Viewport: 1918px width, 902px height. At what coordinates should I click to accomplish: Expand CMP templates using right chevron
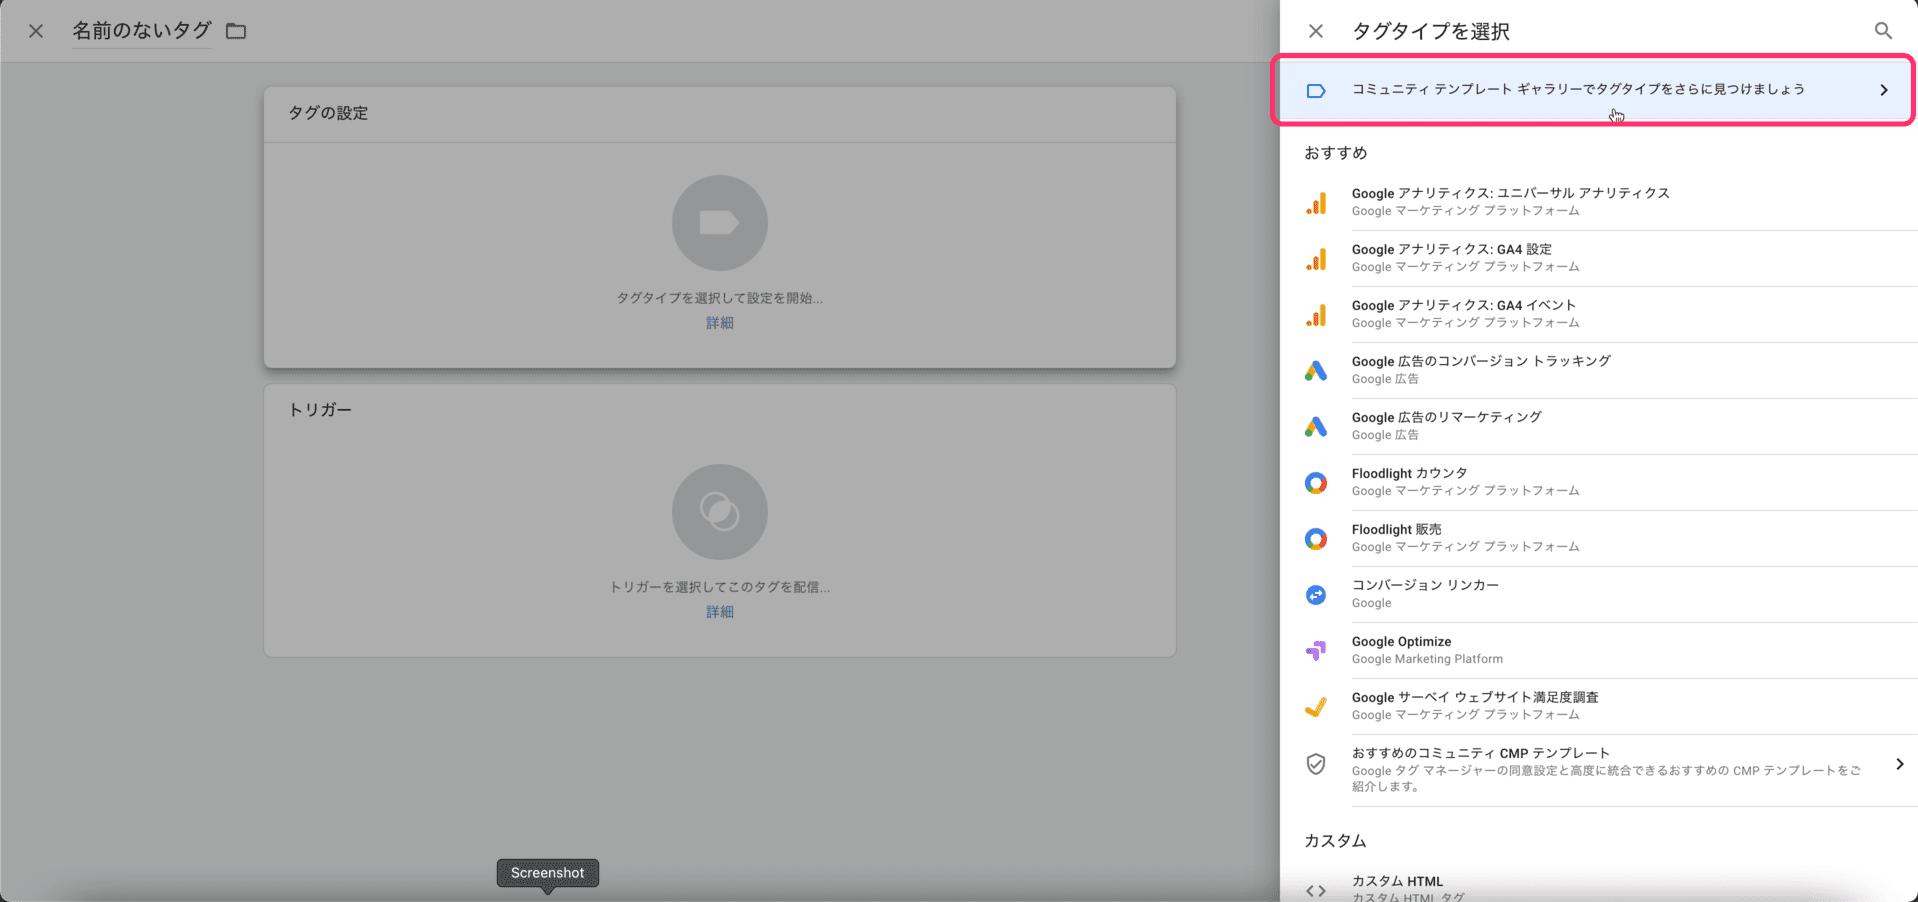(1899, 764)
